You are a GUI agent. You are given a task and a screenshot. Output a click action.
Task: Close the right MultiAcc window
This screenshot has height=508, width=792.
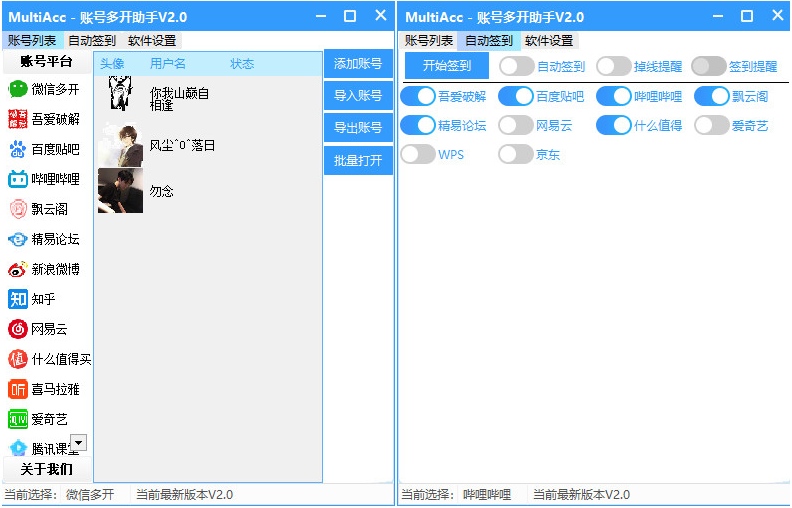coord(778,16)
